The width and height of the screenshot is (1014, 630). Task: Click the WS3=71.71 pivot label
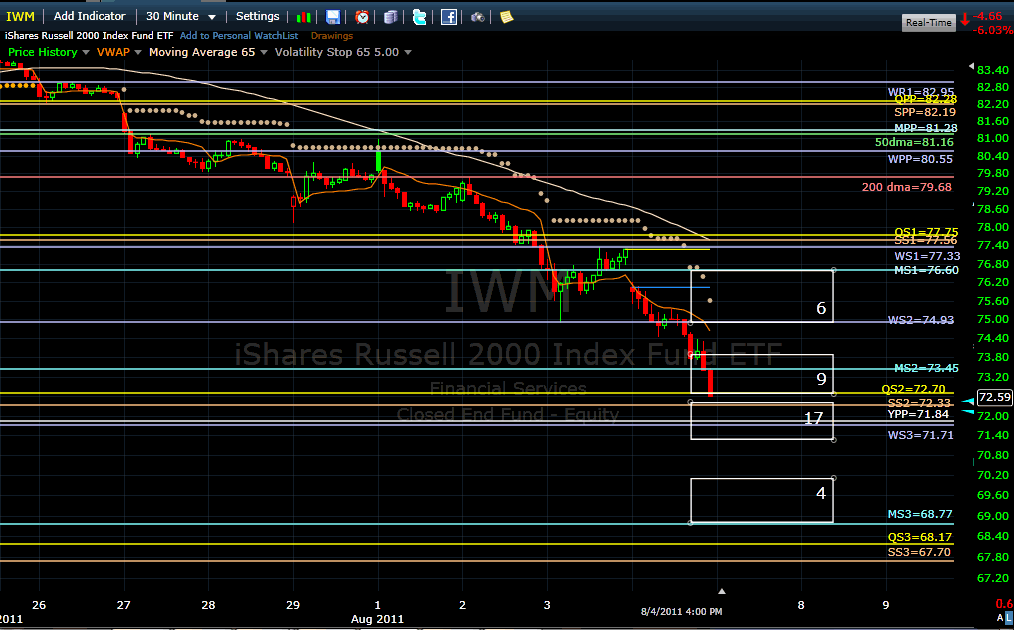[921, 435]
